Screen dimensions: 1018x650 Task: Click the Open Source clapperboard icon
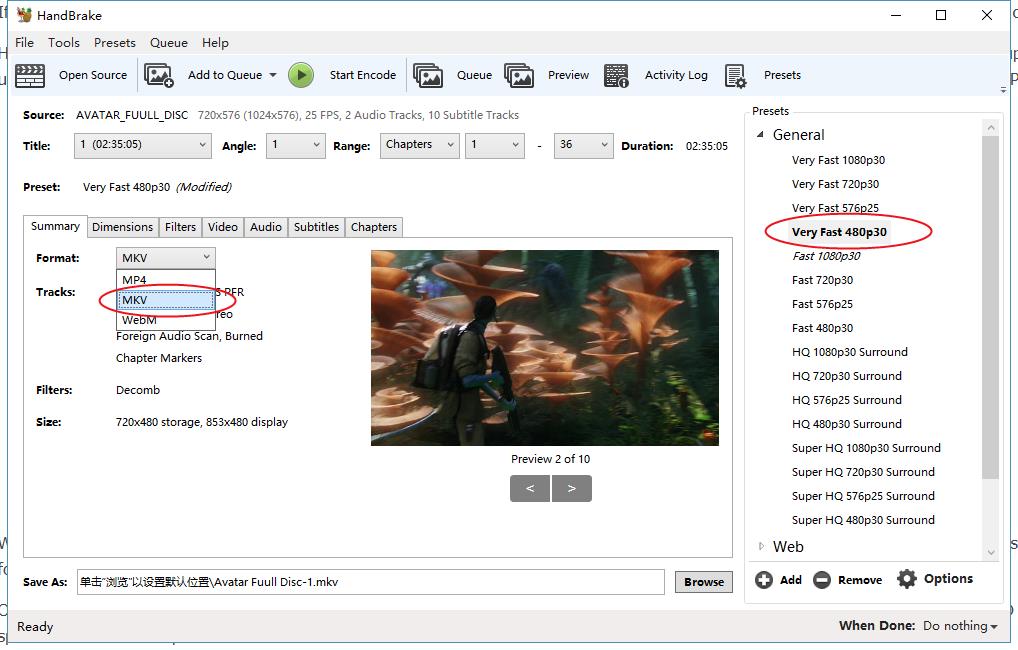coord(30,75)
